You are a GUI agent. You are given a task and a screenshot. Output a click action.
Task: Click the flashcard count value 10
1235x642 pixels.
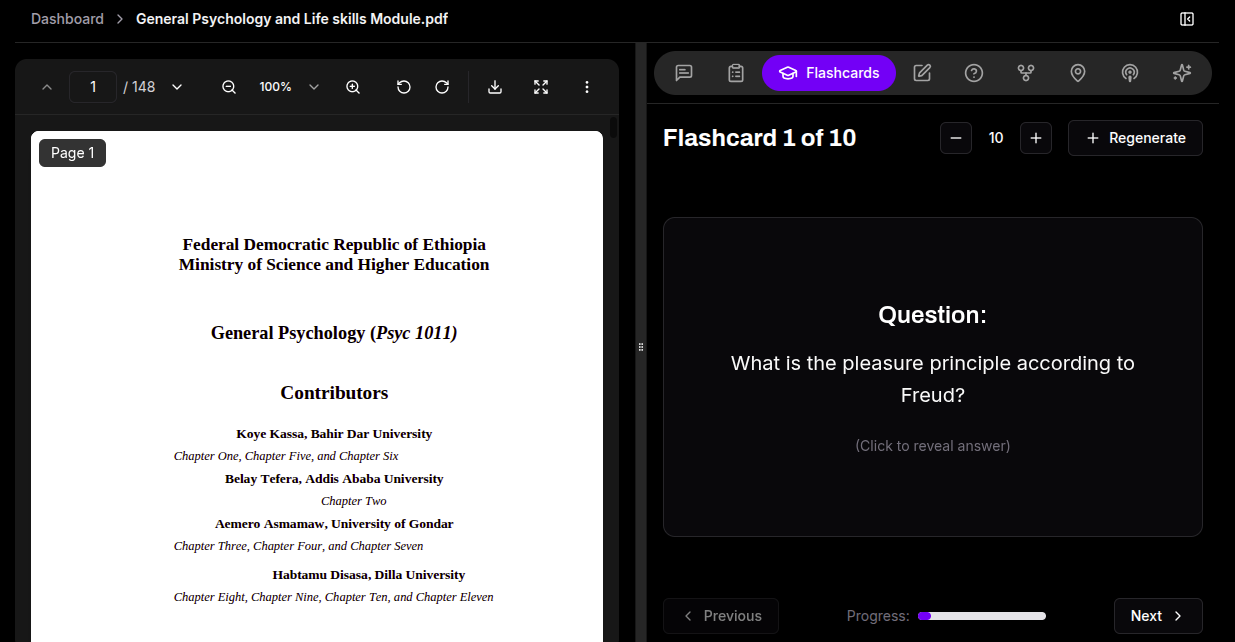[996, 138]
